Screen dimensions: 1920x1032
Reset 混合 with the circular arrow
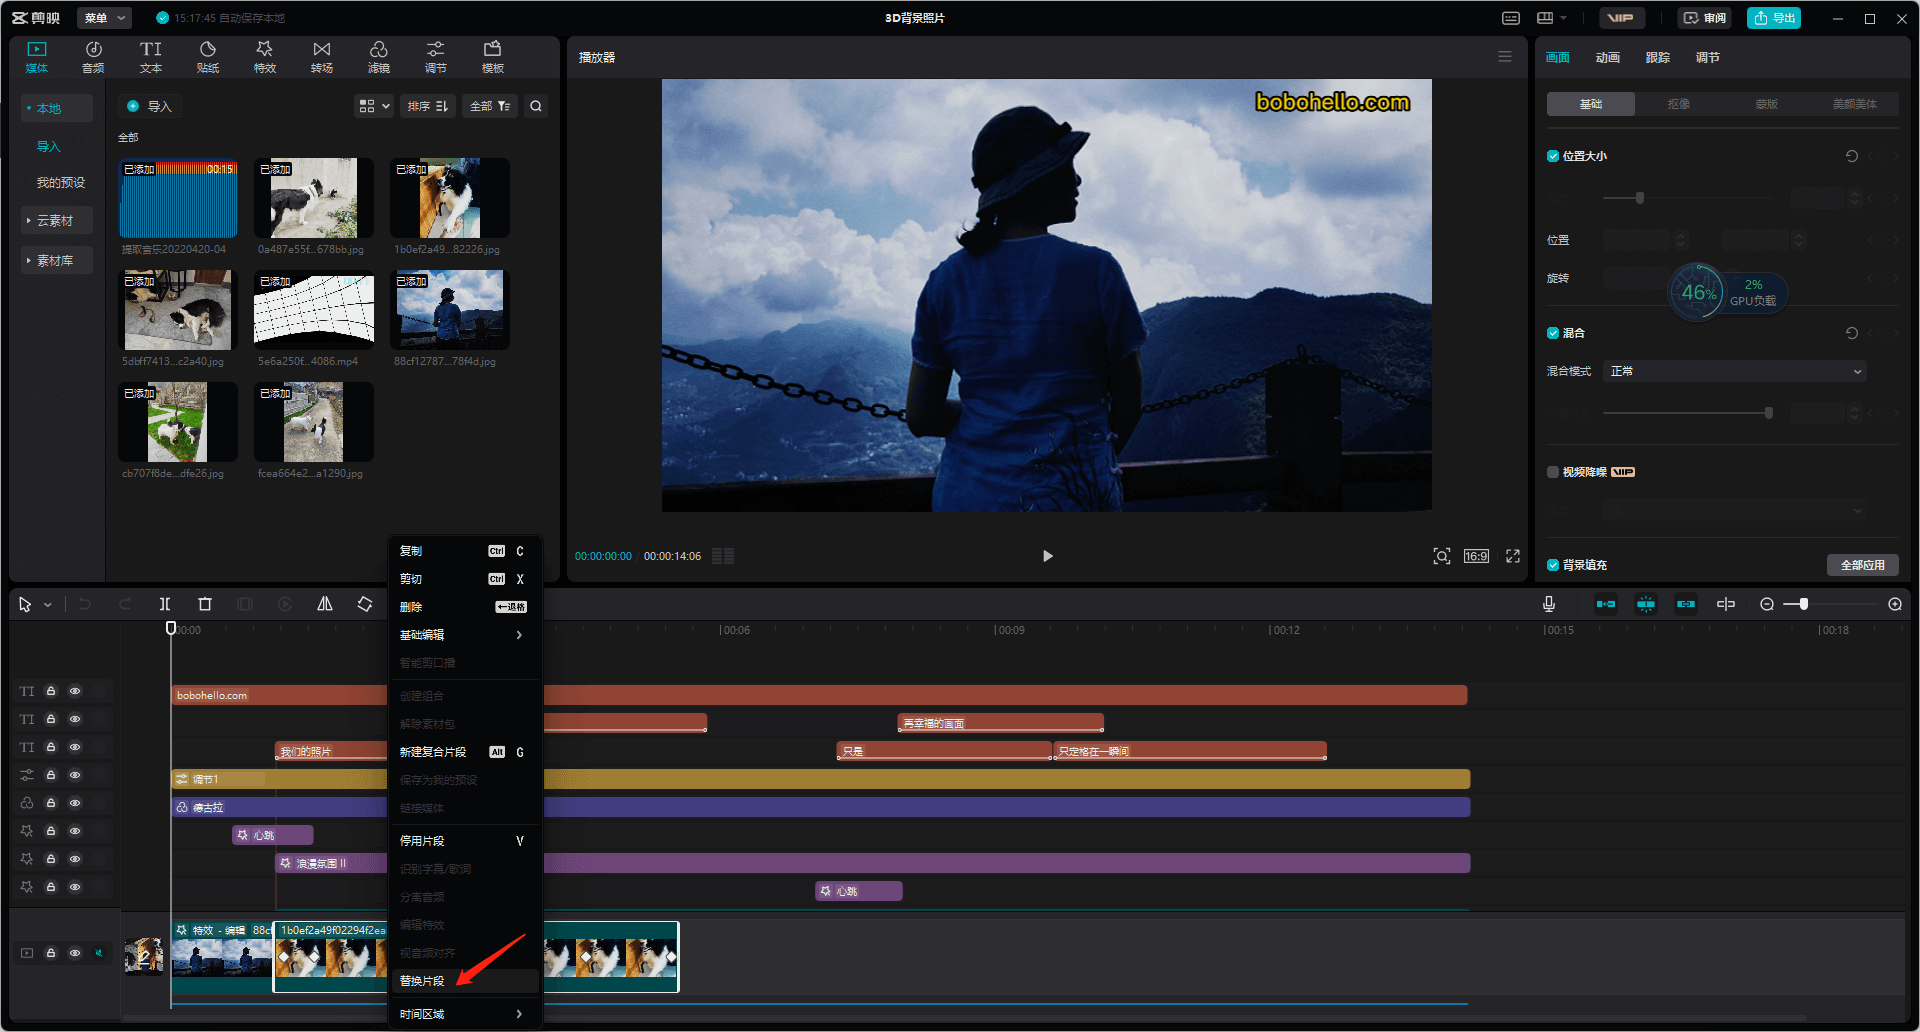coord(1852,333)
